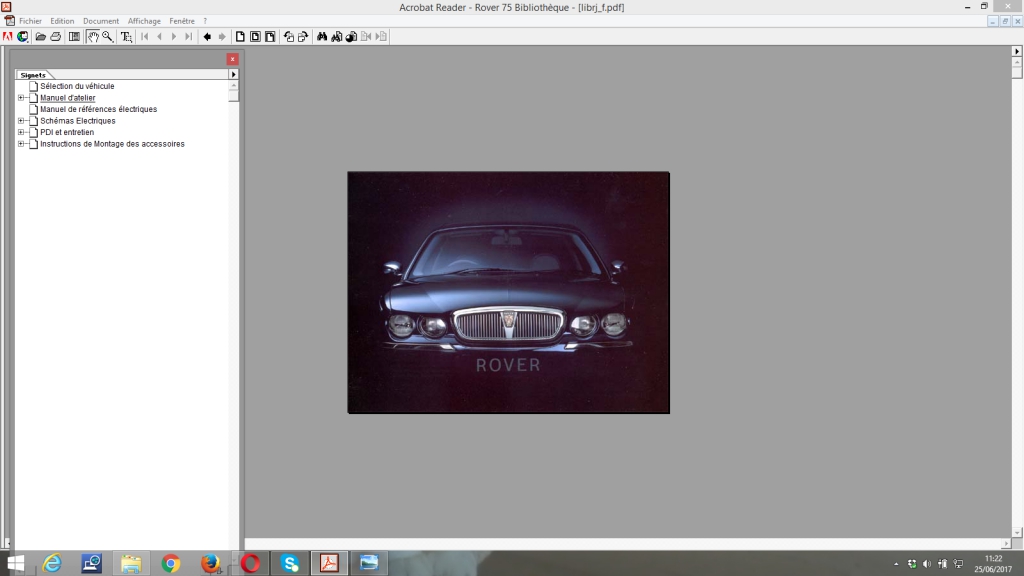
Task: Toggle the navigation pane toolbar button
Action: 74,37
